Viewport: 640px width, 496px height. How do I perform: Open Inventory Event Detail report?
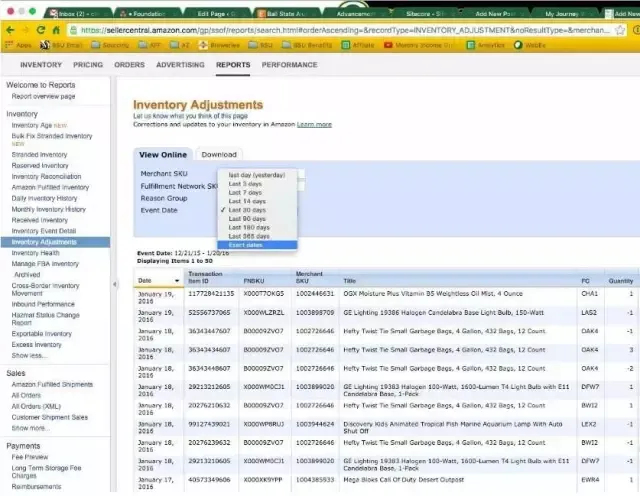44,231
